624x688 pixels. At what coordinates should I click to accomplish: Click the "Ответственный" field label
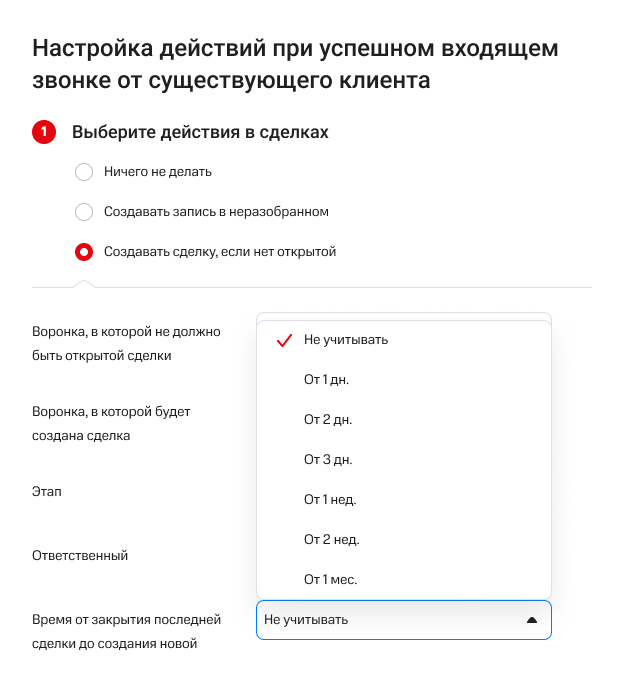[80, 556]
